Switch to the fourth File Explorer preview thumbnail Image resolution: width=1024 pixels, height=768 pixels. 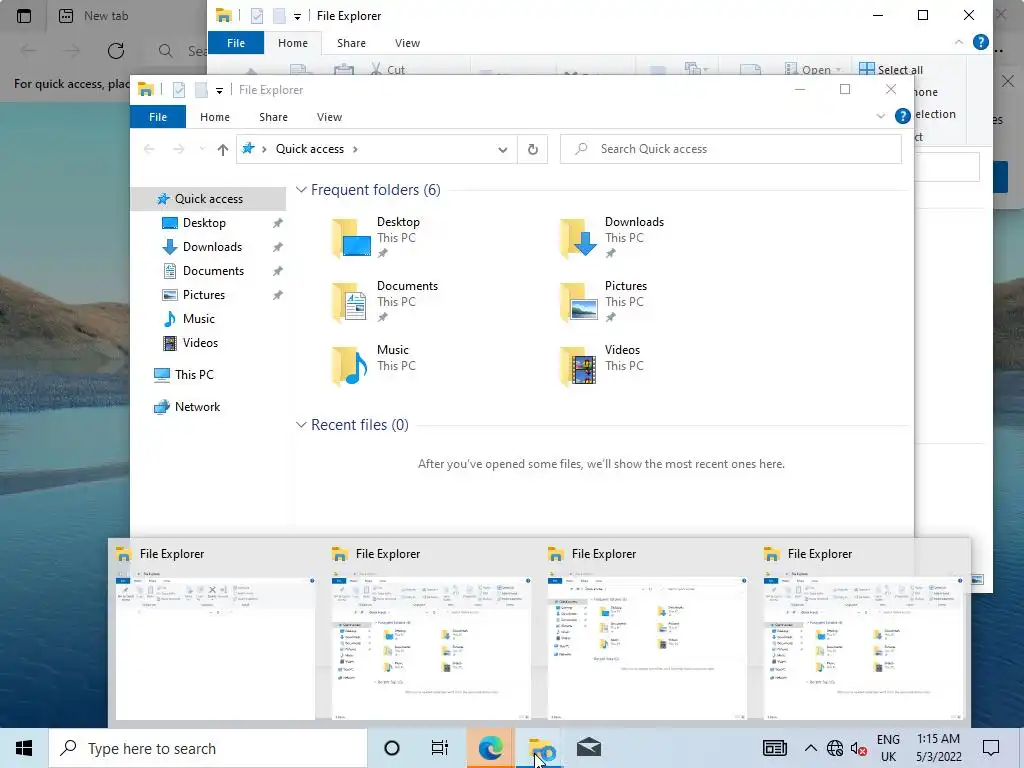point(863,632)
